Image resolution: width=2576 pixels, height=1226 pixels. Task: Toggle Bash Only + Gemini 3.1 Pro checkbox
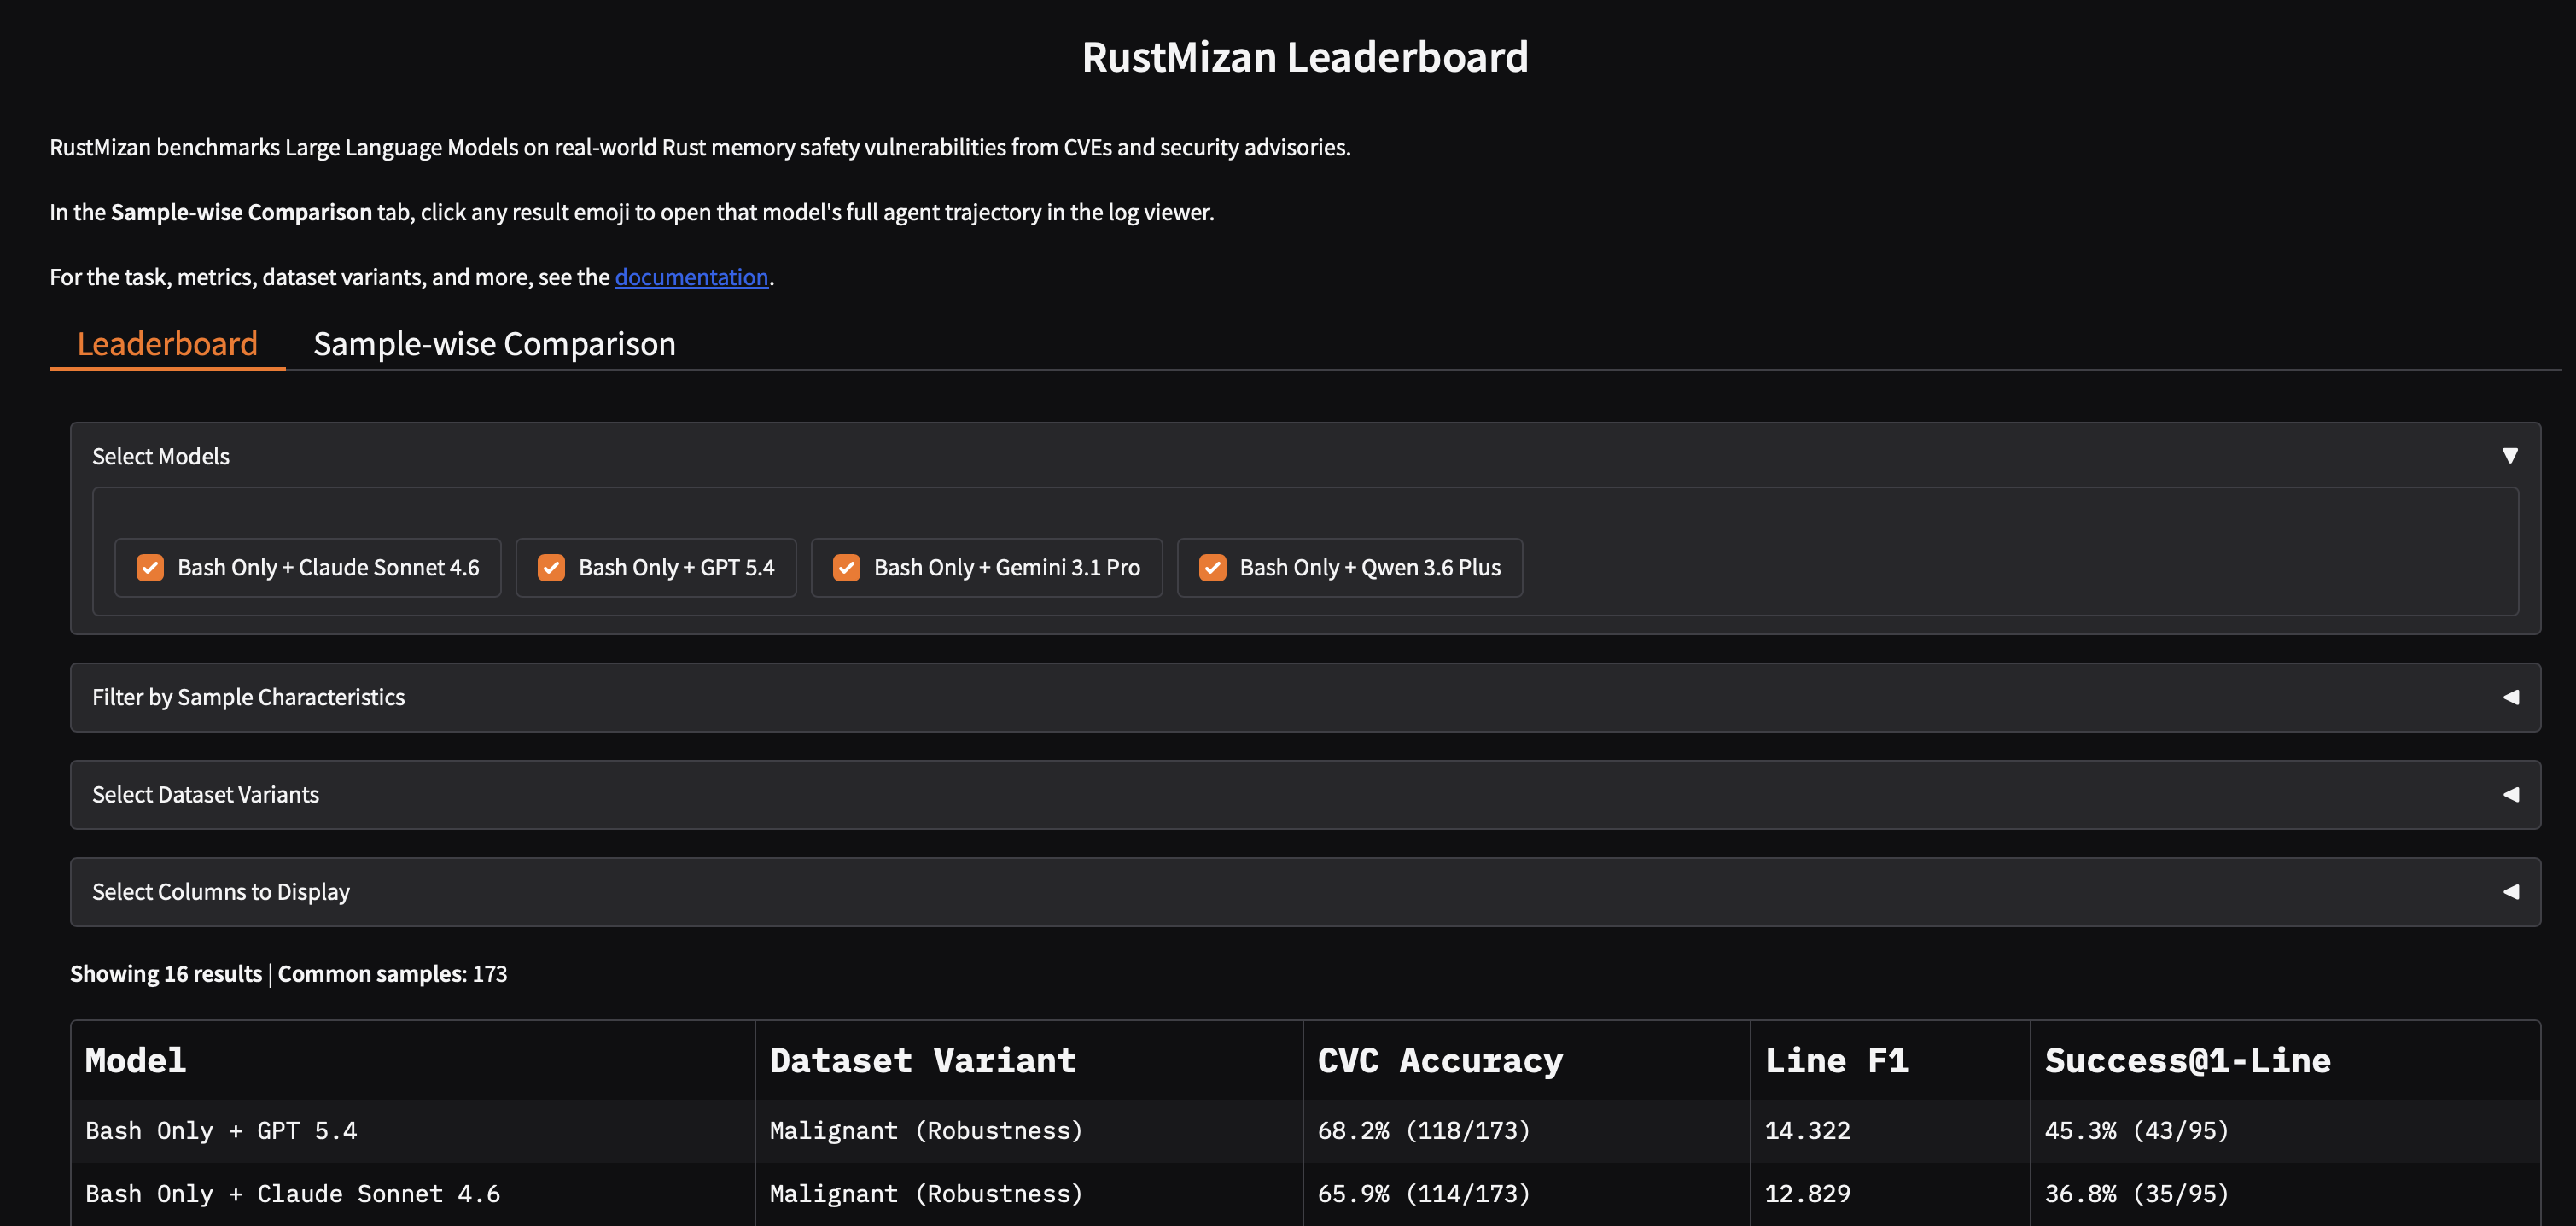[x=846, y=567]
